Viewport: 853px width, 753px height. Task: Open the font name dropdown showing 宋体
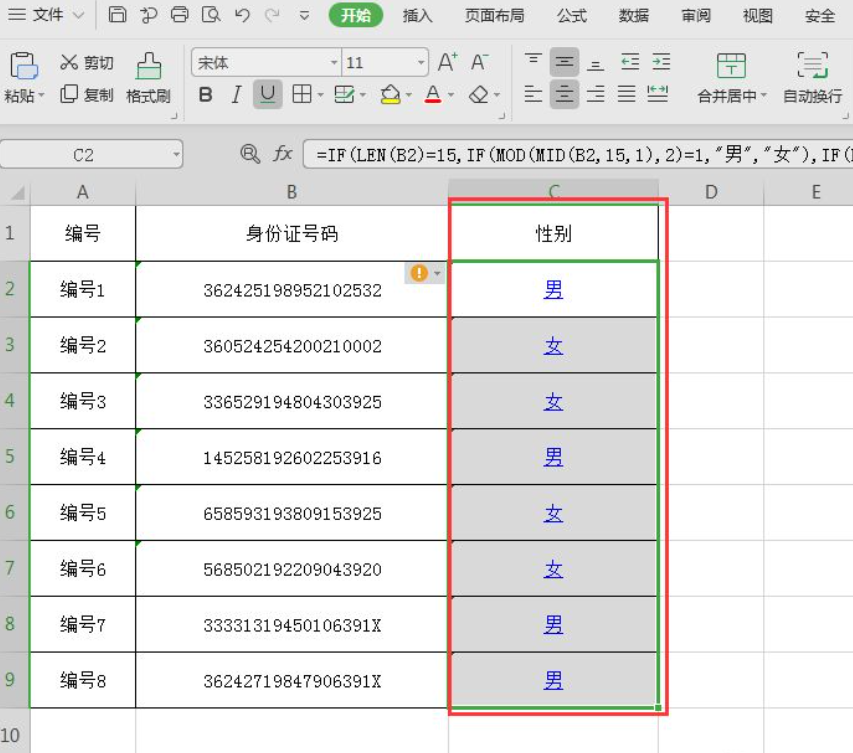click(x=335, y=62)
